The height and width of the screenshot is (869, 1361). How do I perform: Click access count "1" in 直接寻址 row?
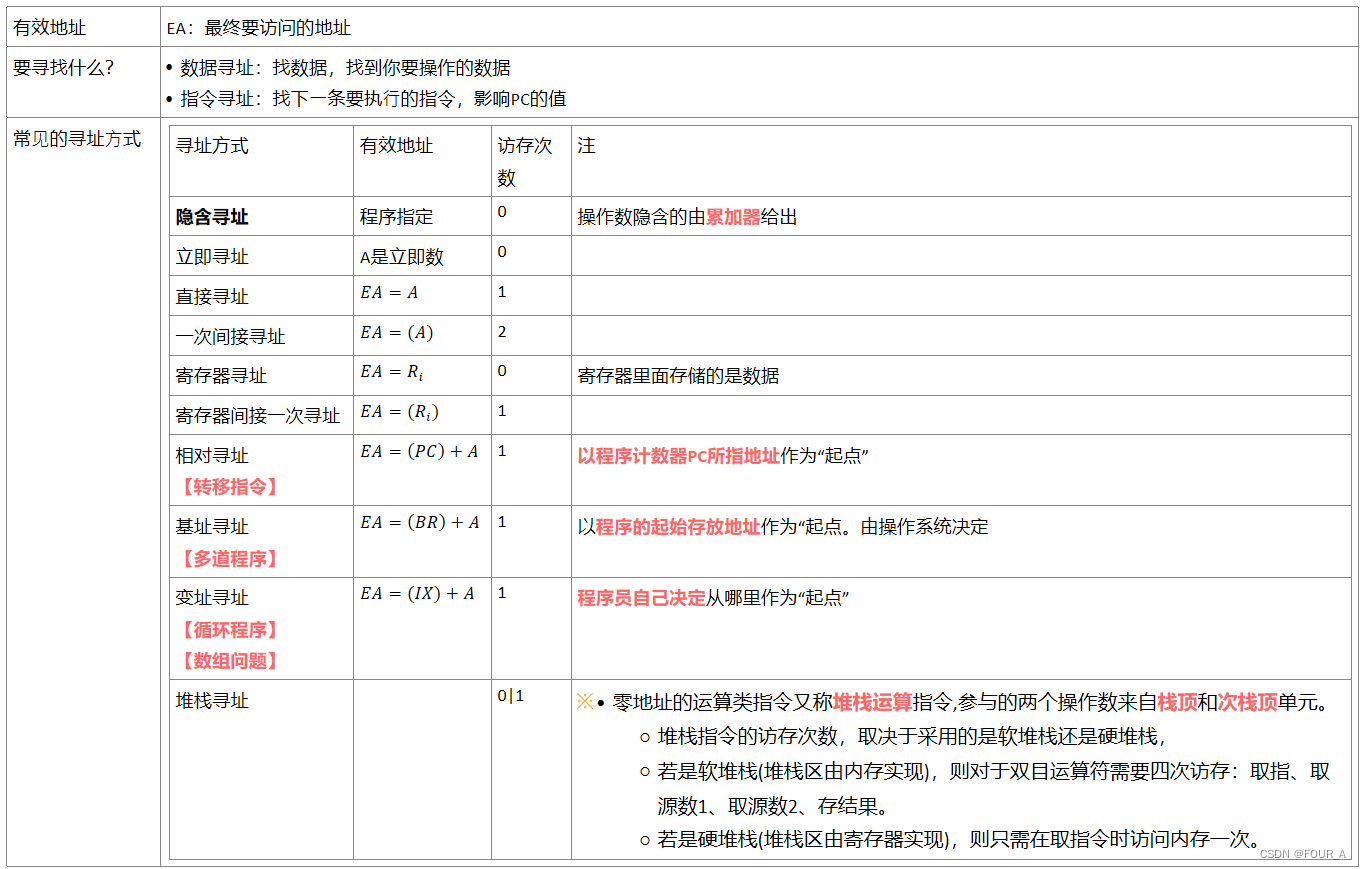(x=502, y=292)
